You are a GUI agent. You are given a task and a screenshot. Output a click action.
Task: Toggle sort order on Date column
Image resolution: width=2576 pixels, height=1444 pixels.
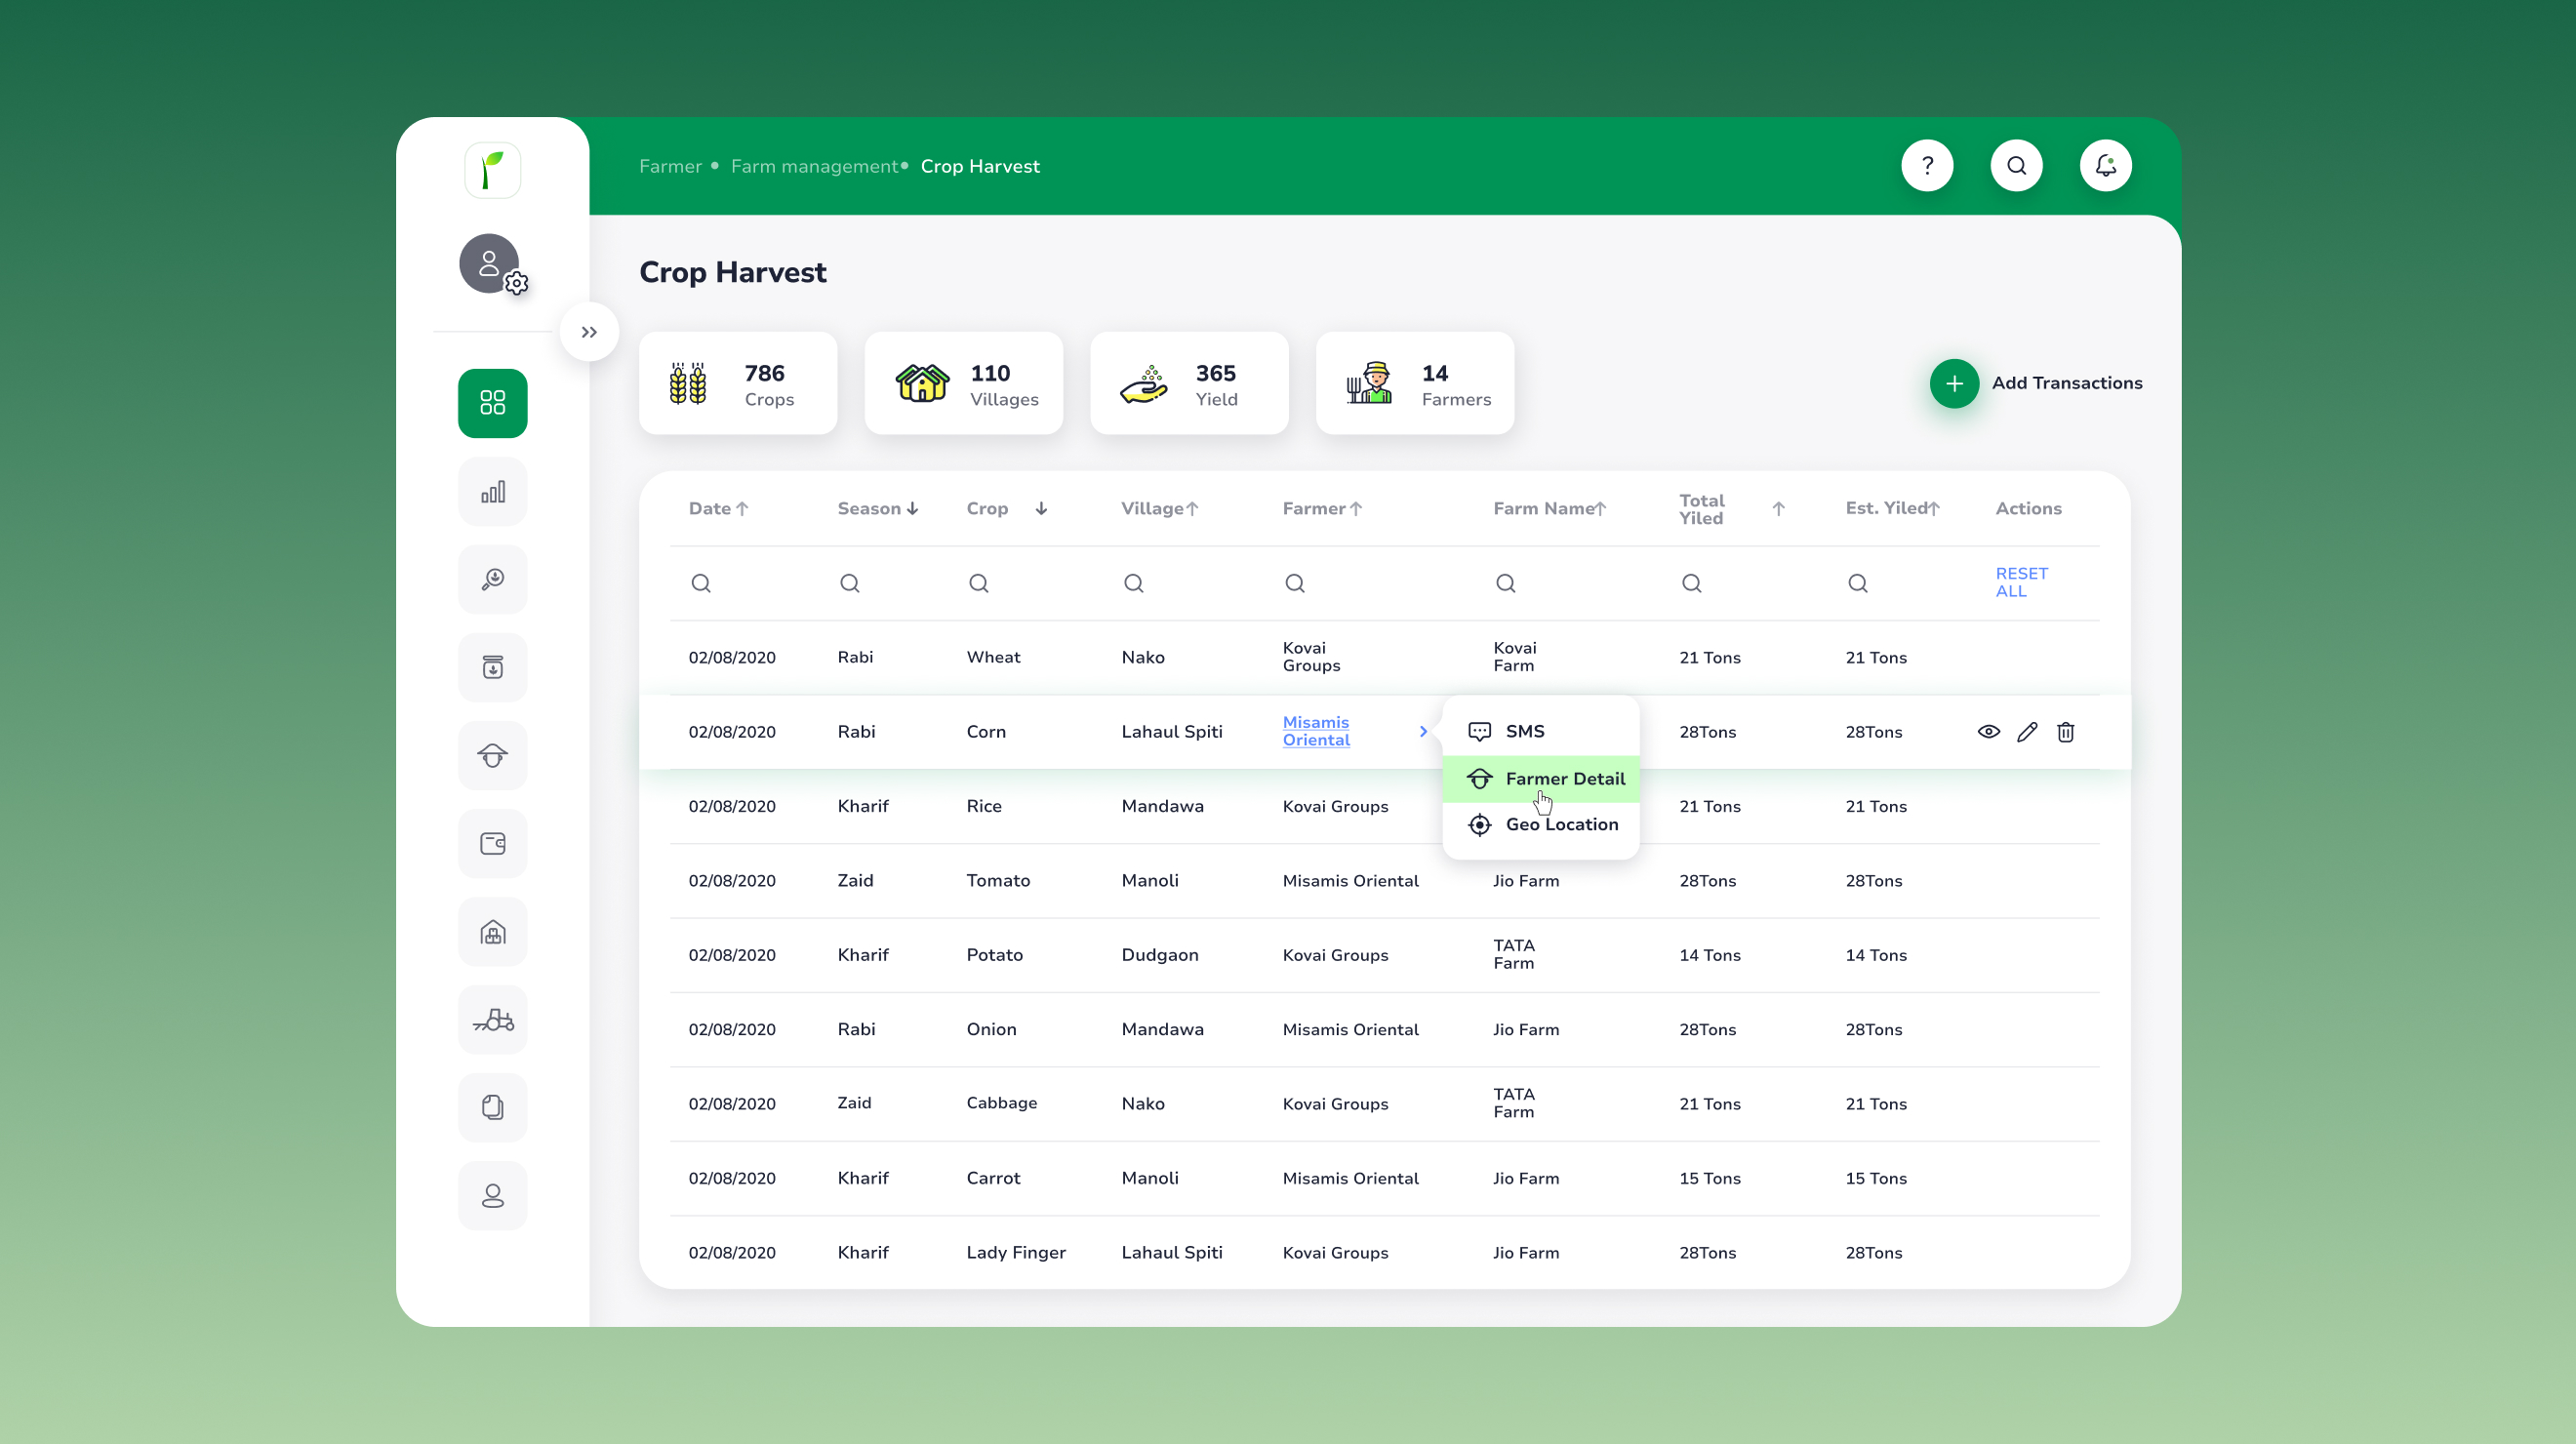click(x=742, y=509)
